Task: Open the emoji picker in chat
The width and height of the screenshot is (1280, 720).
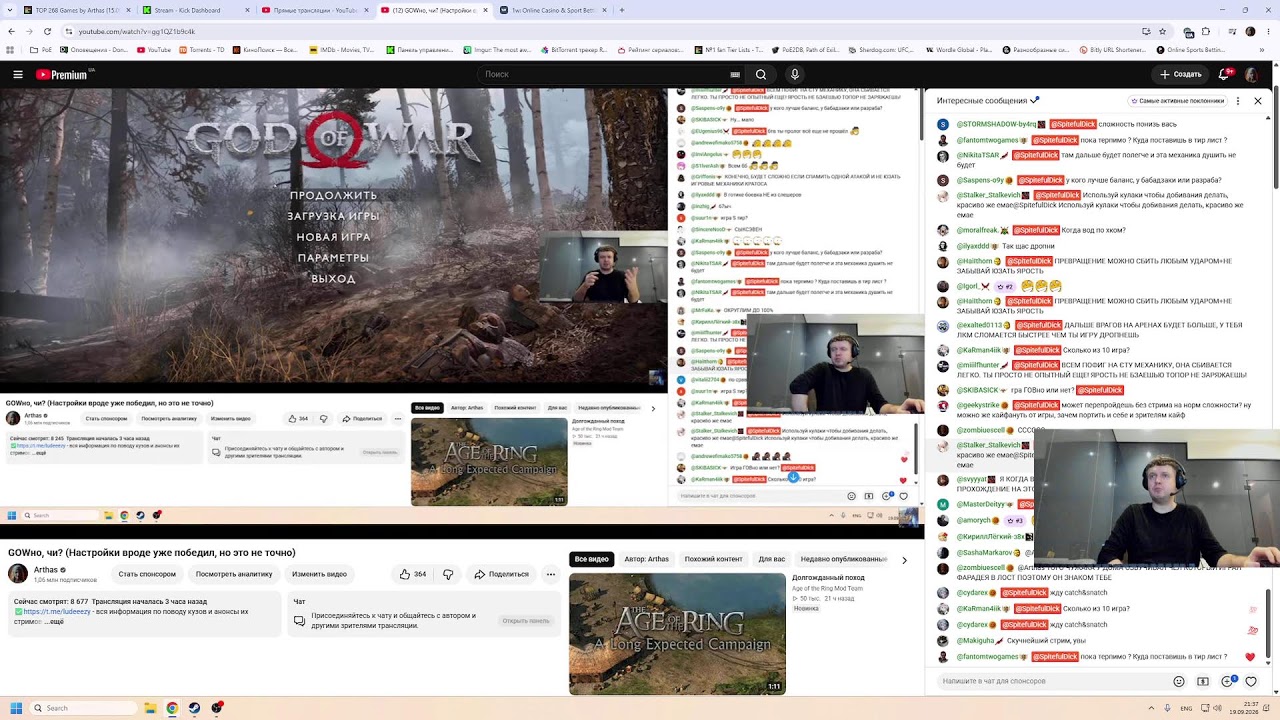Action: pos(1179,682)
